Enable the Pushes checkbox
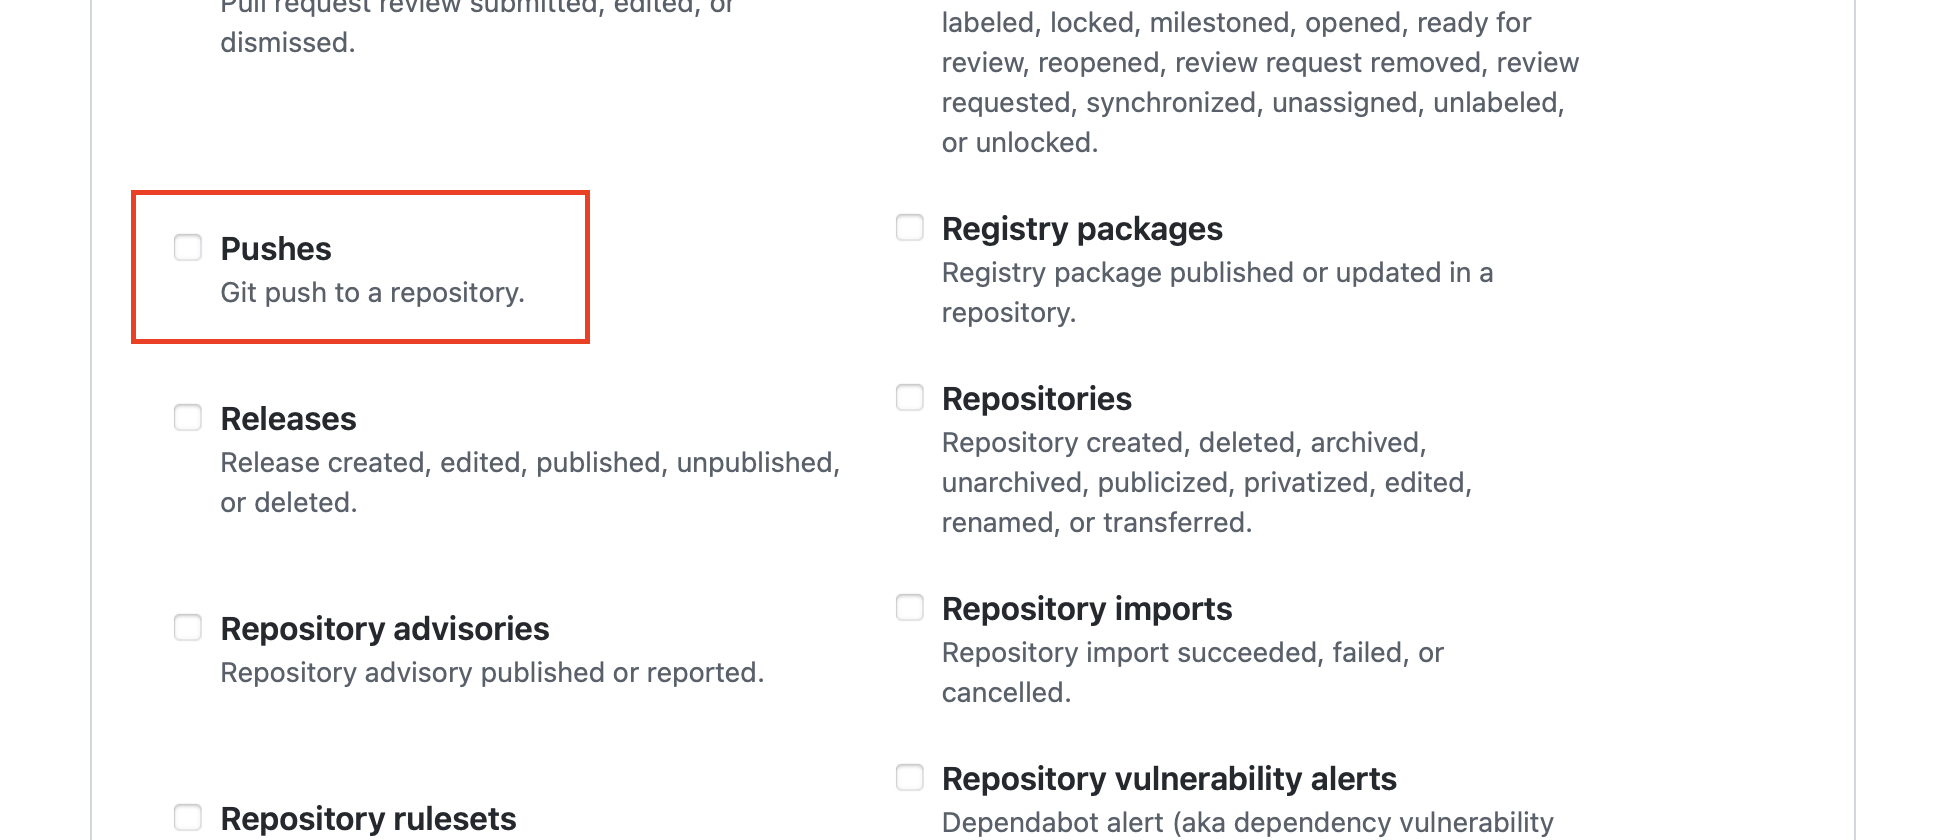 [188, 247]
